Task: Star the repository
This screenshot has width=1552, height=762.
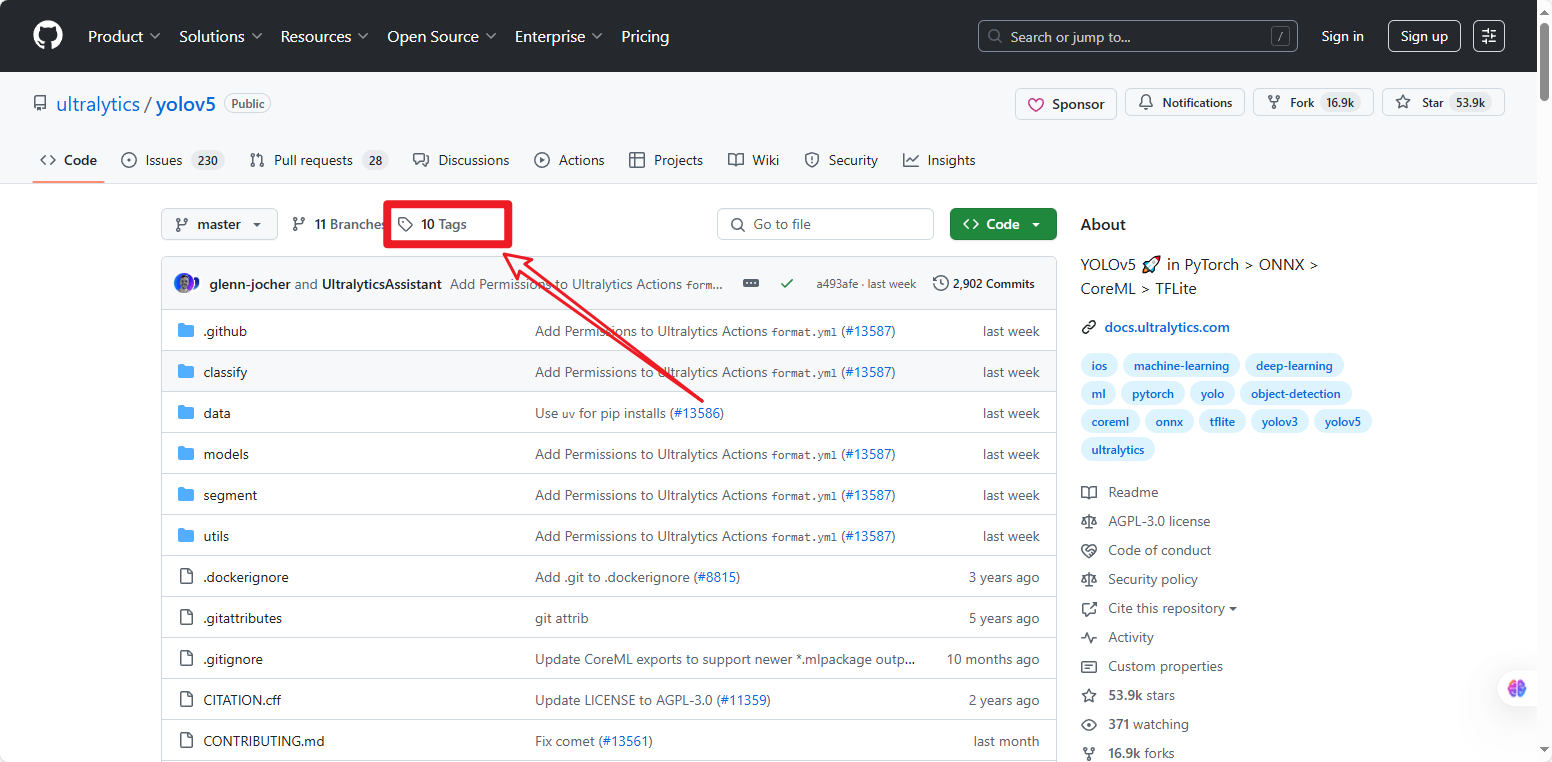Action: point(1443,103)
